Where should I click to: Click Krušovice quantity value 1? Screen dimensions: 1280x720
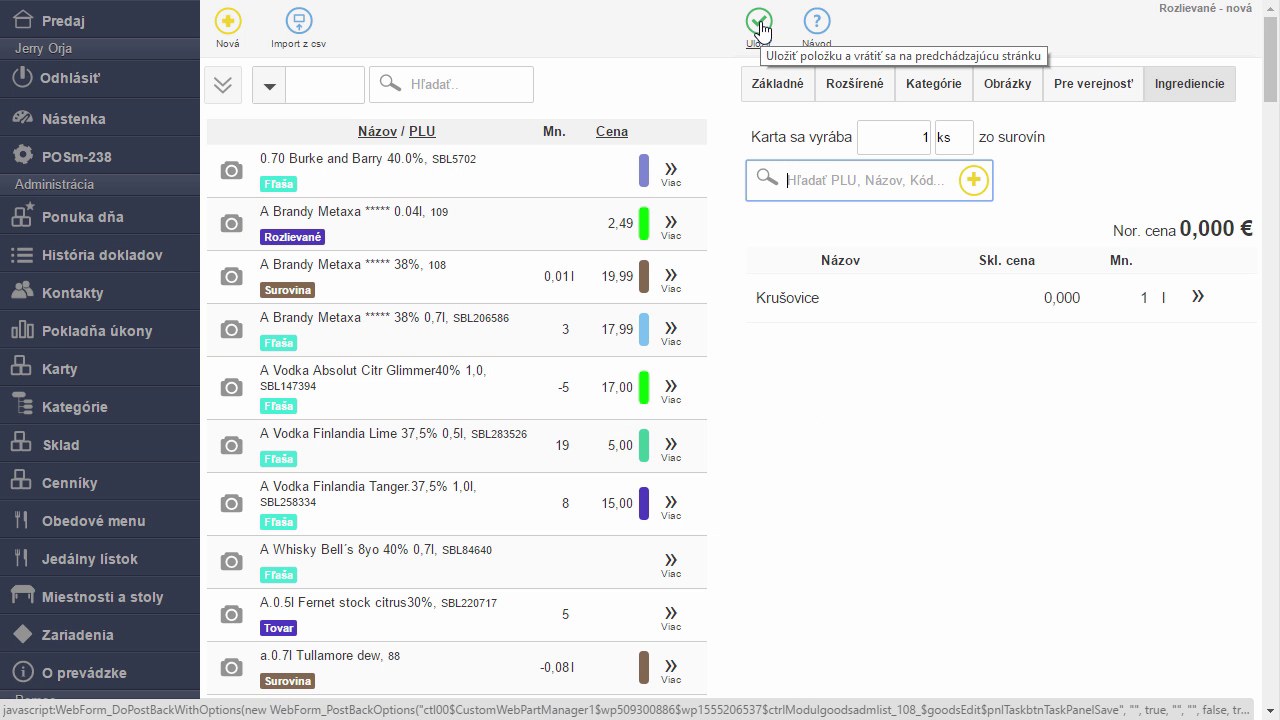tap(1144, 298)
